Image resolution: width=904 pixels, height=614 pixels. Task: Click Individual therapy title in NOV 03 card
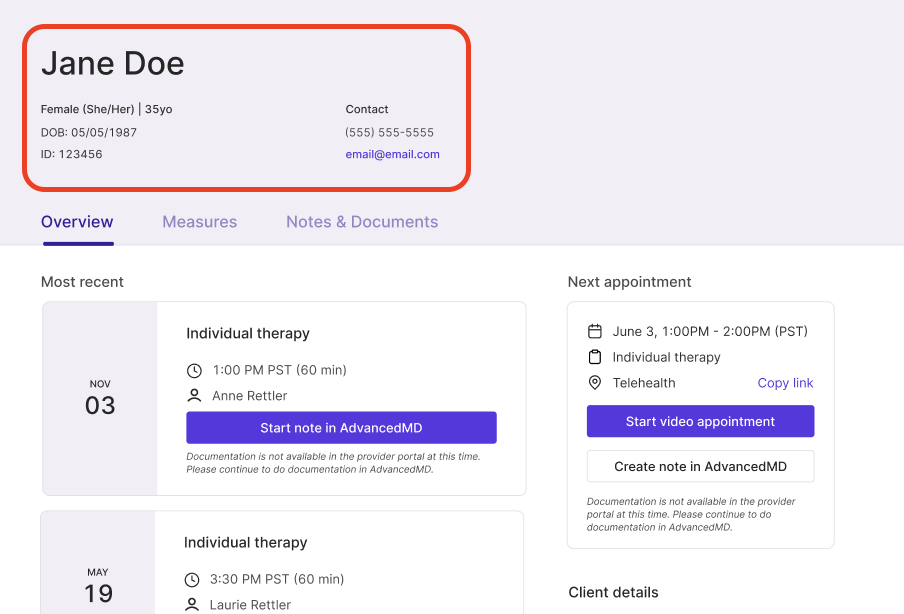click(248, 334)
